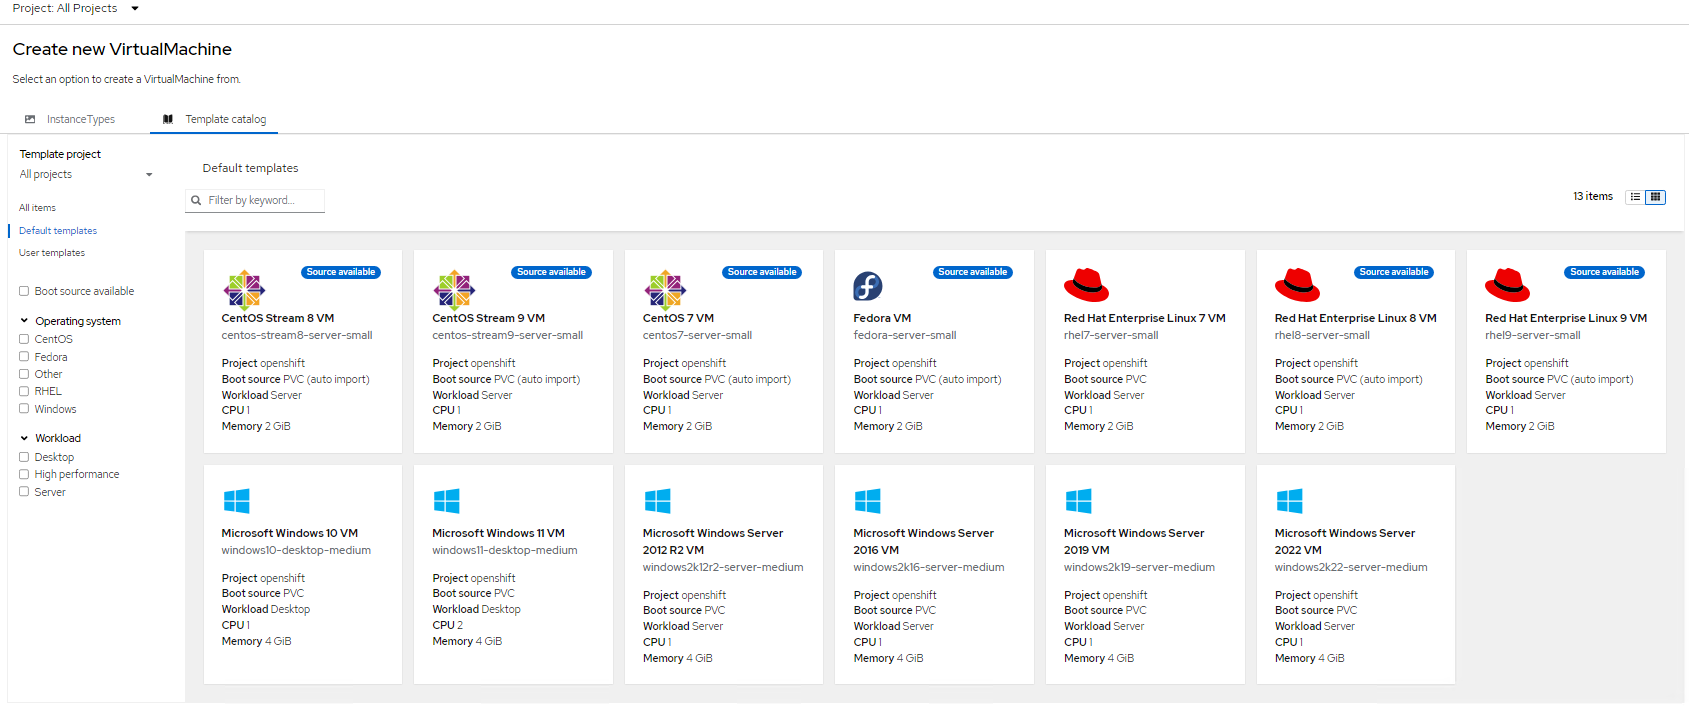Screen dimensions: 1689x706
Task: Collapse the Workload filter section
Action: pos(24,439)
